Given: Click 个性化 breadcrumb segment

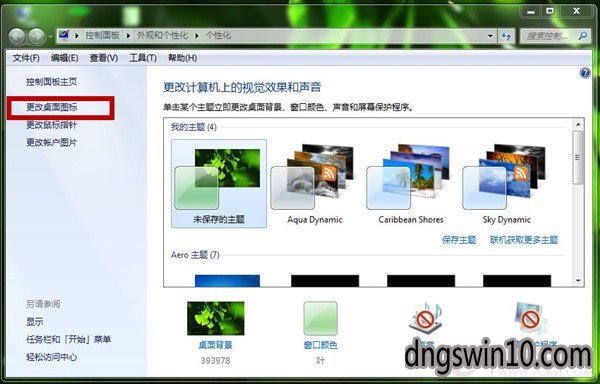Looking at the screenshot, I should point(218,36).
